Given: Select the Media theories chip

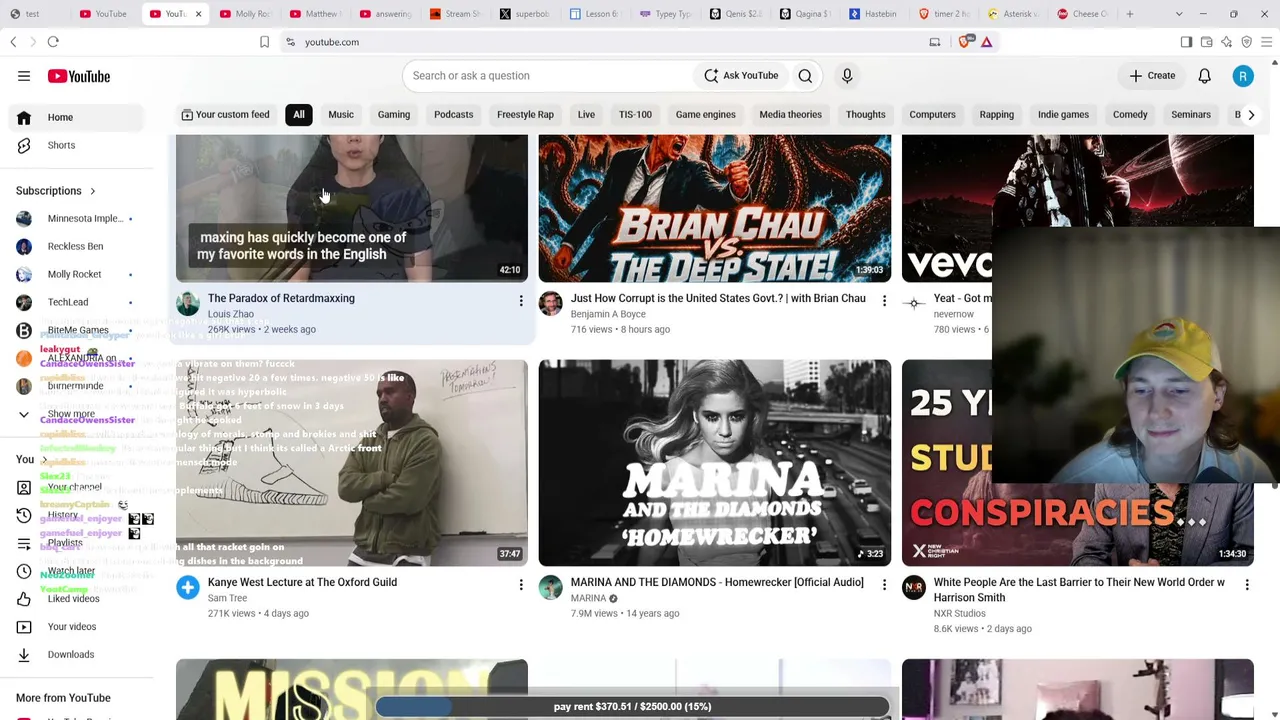Looking at the screenshot, I should pyautogui.click(x=790, y=115).
